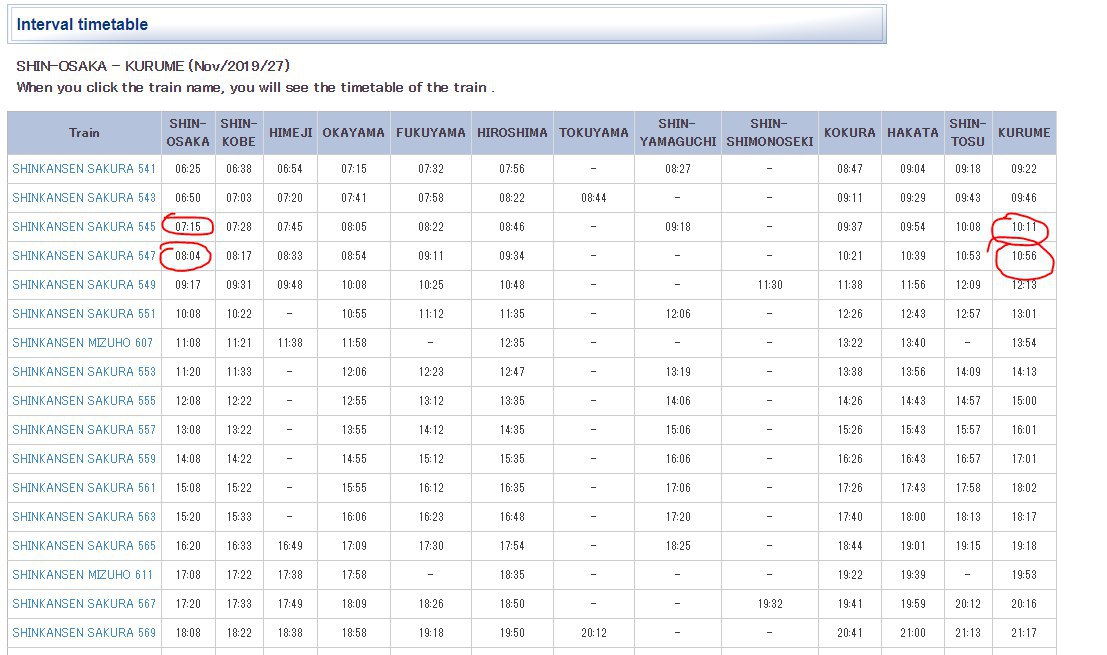Screen dimensions: 1107x655
Task: Select SHINKANSEN MIZUHO 611 train link
Action: tap(83, 575)
